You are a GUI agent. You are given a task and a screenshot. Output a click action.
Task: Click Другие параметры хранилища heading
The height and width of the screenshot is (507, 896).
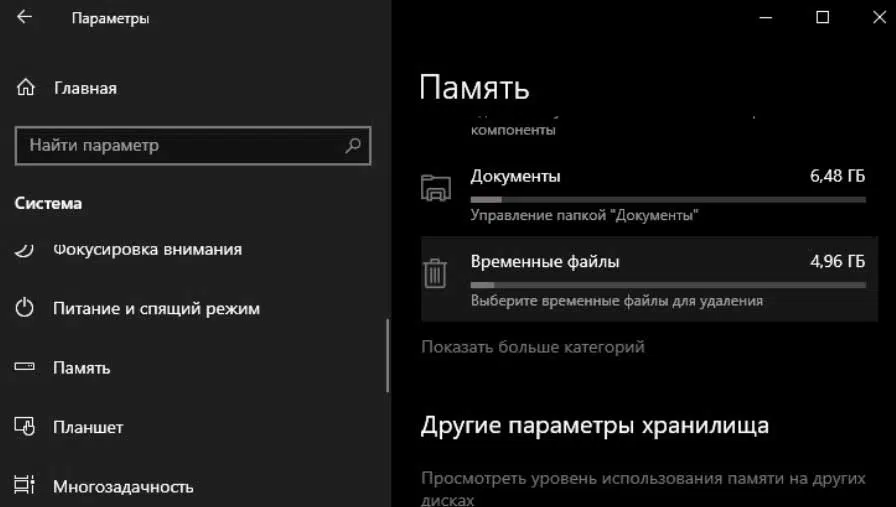[595, 426]
